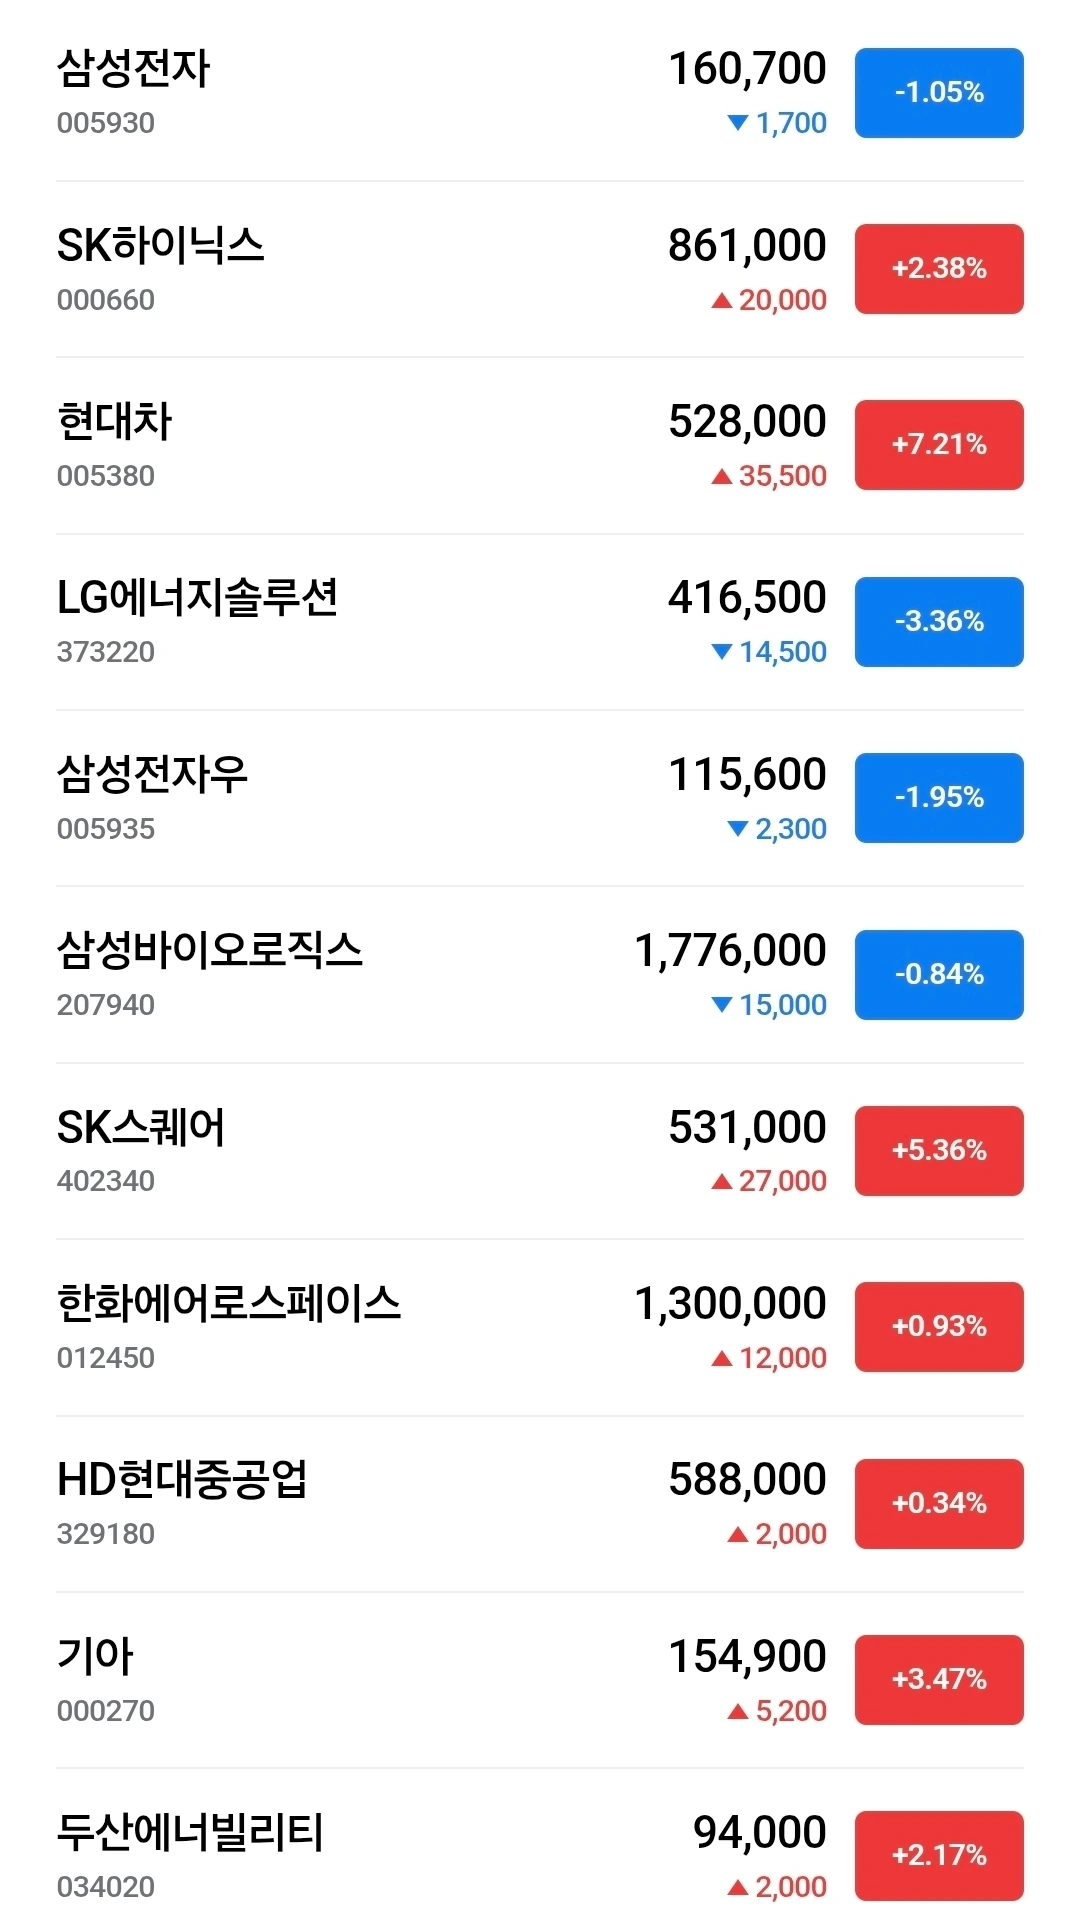
Task: Click the 1,776,000 price value
Action: 731,950
